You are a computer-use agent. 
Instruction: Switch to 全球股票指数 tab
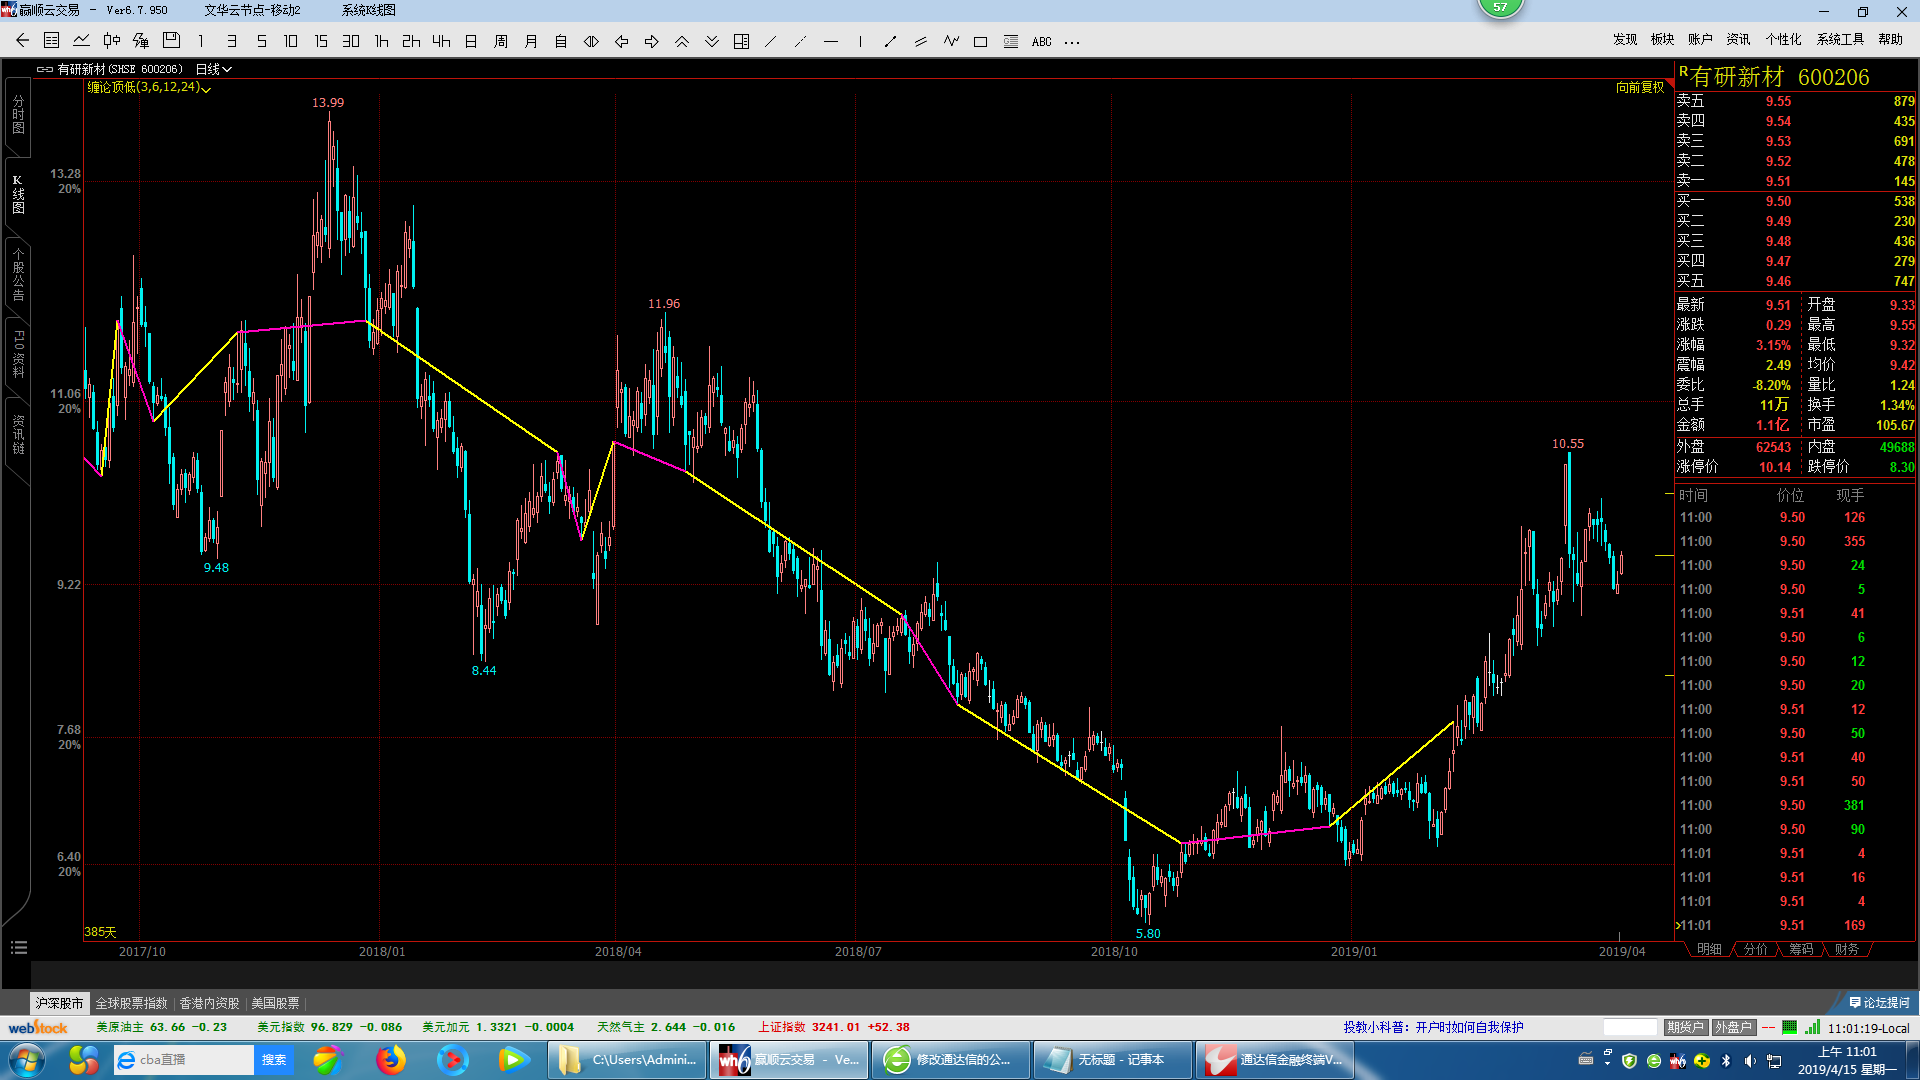click(131, 1003)
